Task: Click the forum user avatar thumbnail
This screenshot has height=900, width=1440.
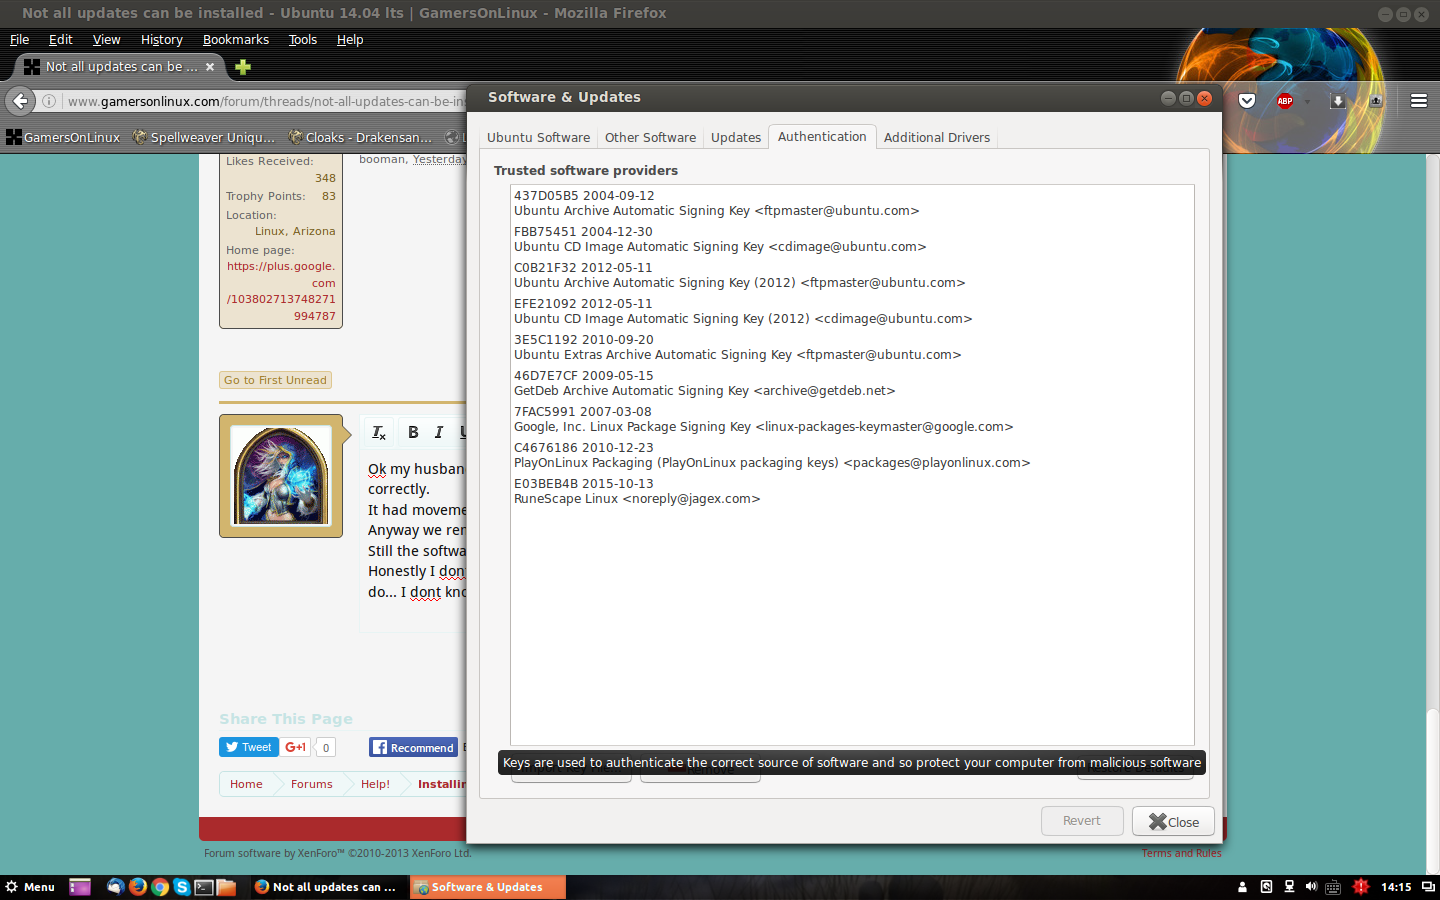Action: click(281, 476)
